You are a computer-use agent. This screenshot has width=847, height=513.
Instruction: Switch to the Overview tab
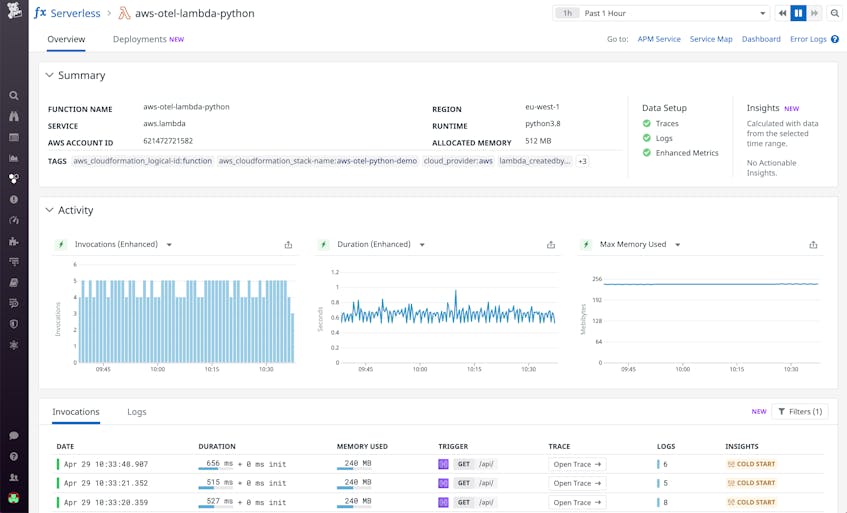(66, 39)
